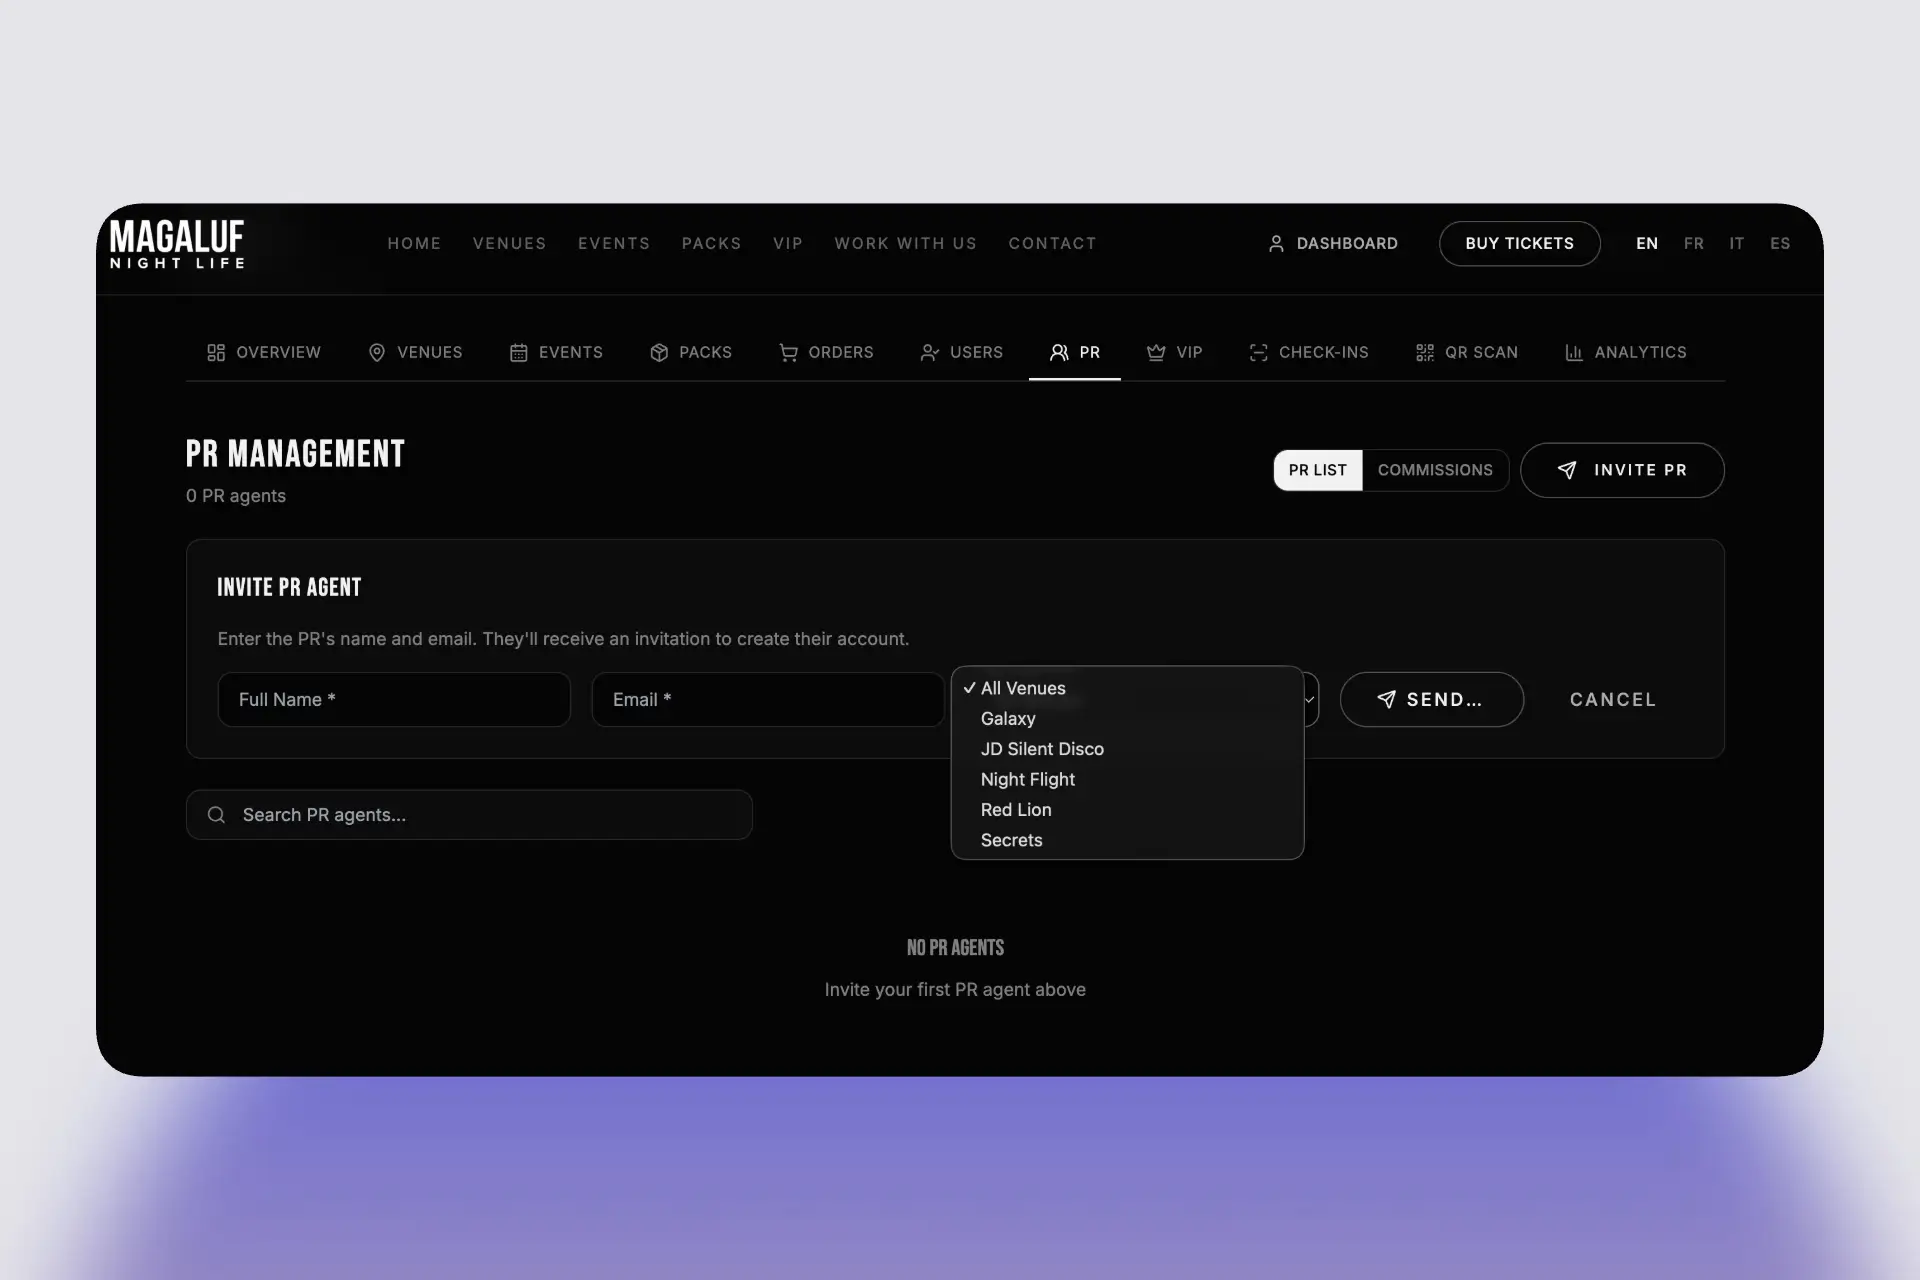This screenshot has height=1280, width=1920.
Task: Choose Red Lion from the dropdown
Action: click(x=1127, y=810)
